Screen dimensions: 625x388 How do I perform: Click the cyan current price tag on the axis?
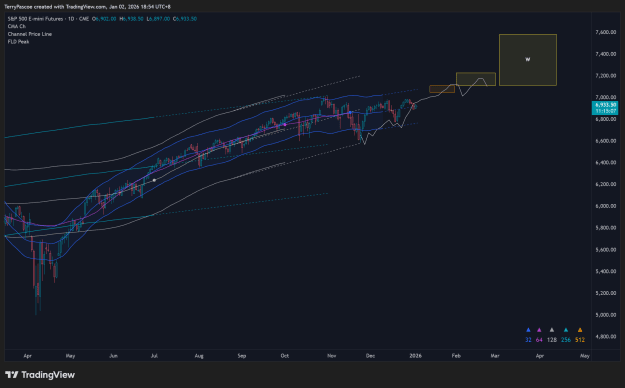[x=605, y=108]
